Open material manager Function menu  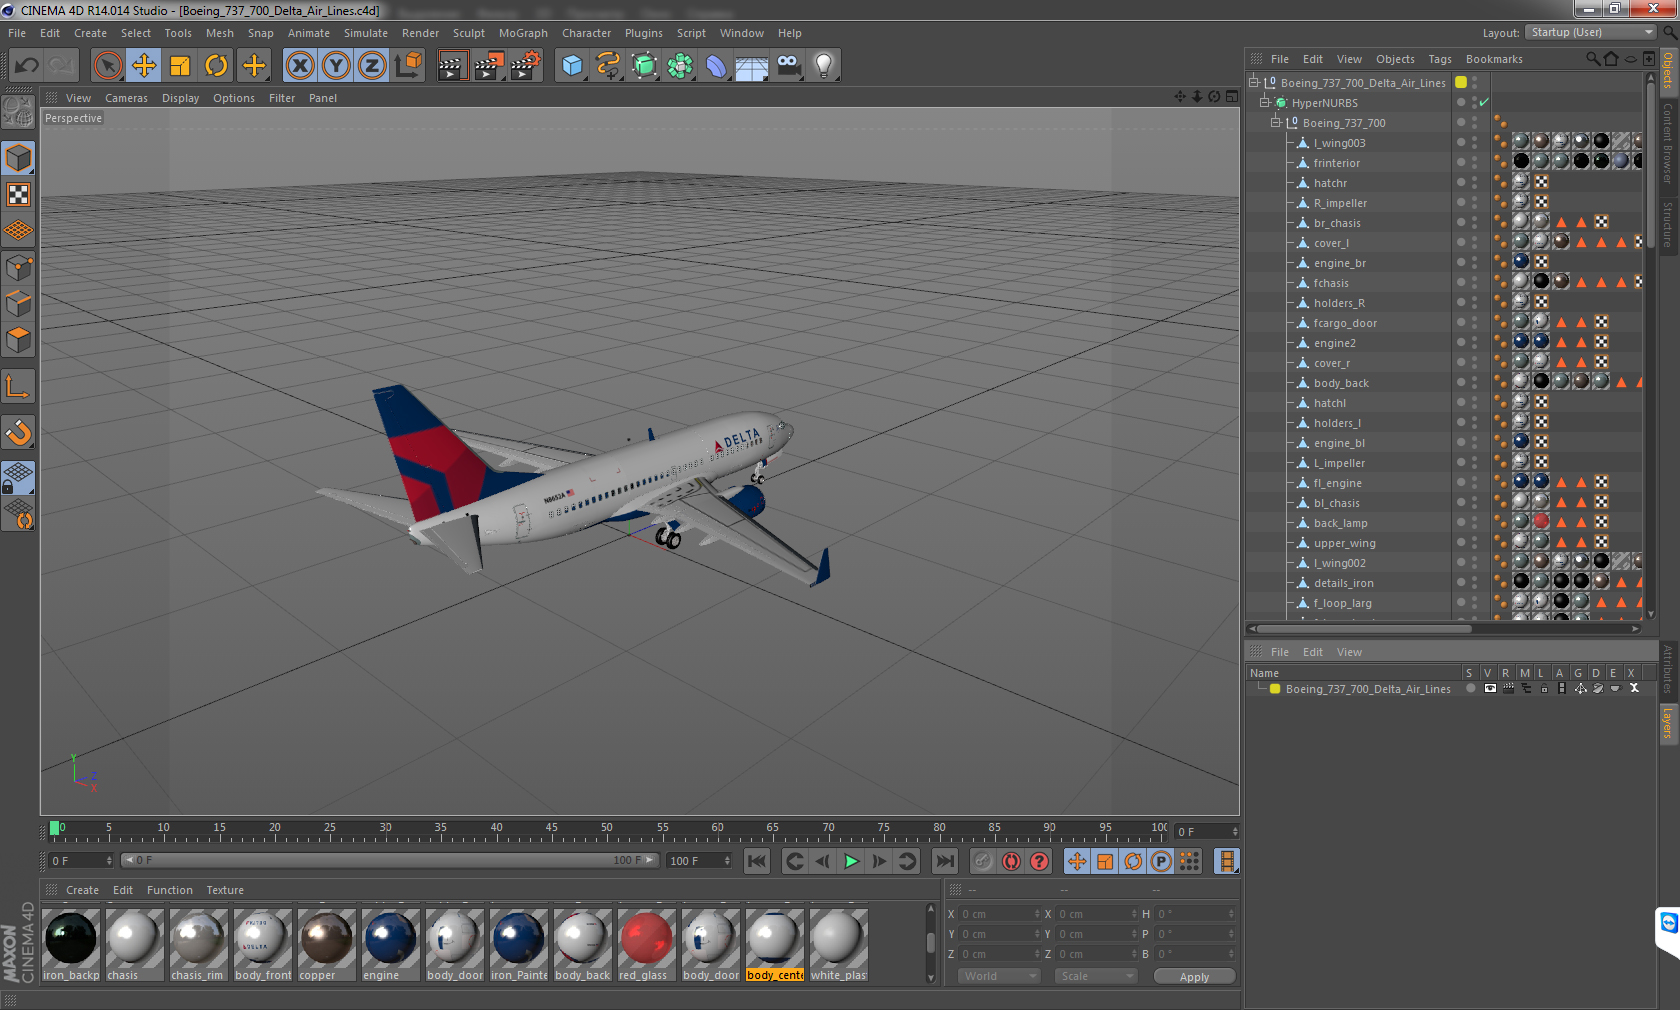pos(169,890)
